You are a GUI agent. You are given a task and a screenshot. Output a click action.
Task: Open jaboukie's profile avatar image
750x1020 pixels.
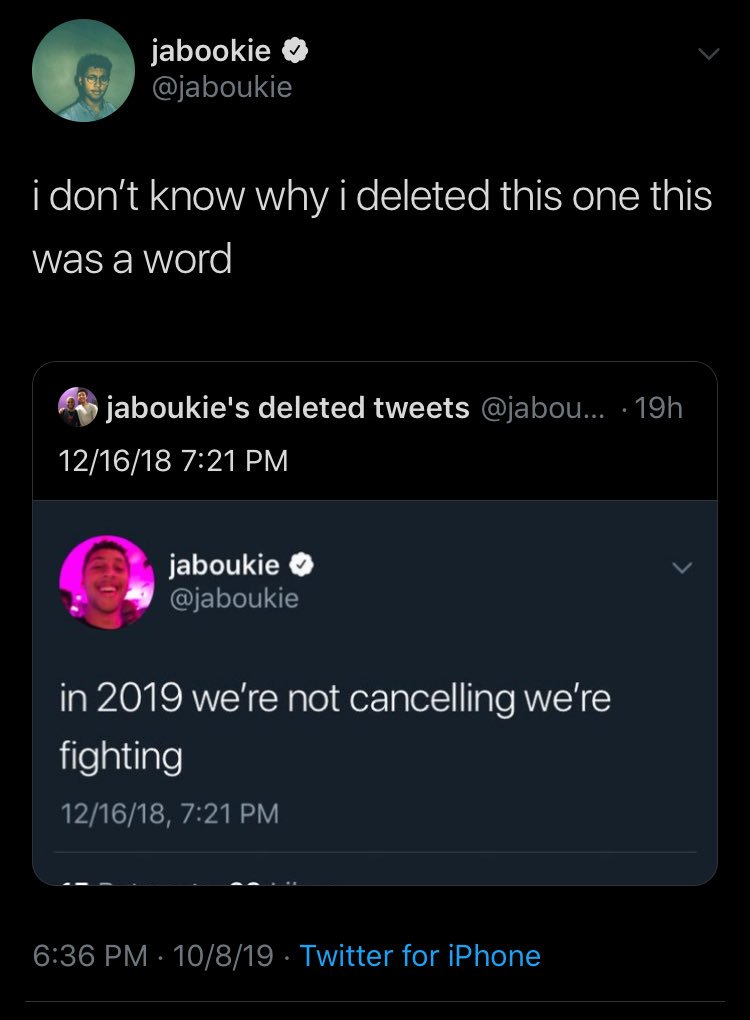pyautogui.click(x=85, y=70)
